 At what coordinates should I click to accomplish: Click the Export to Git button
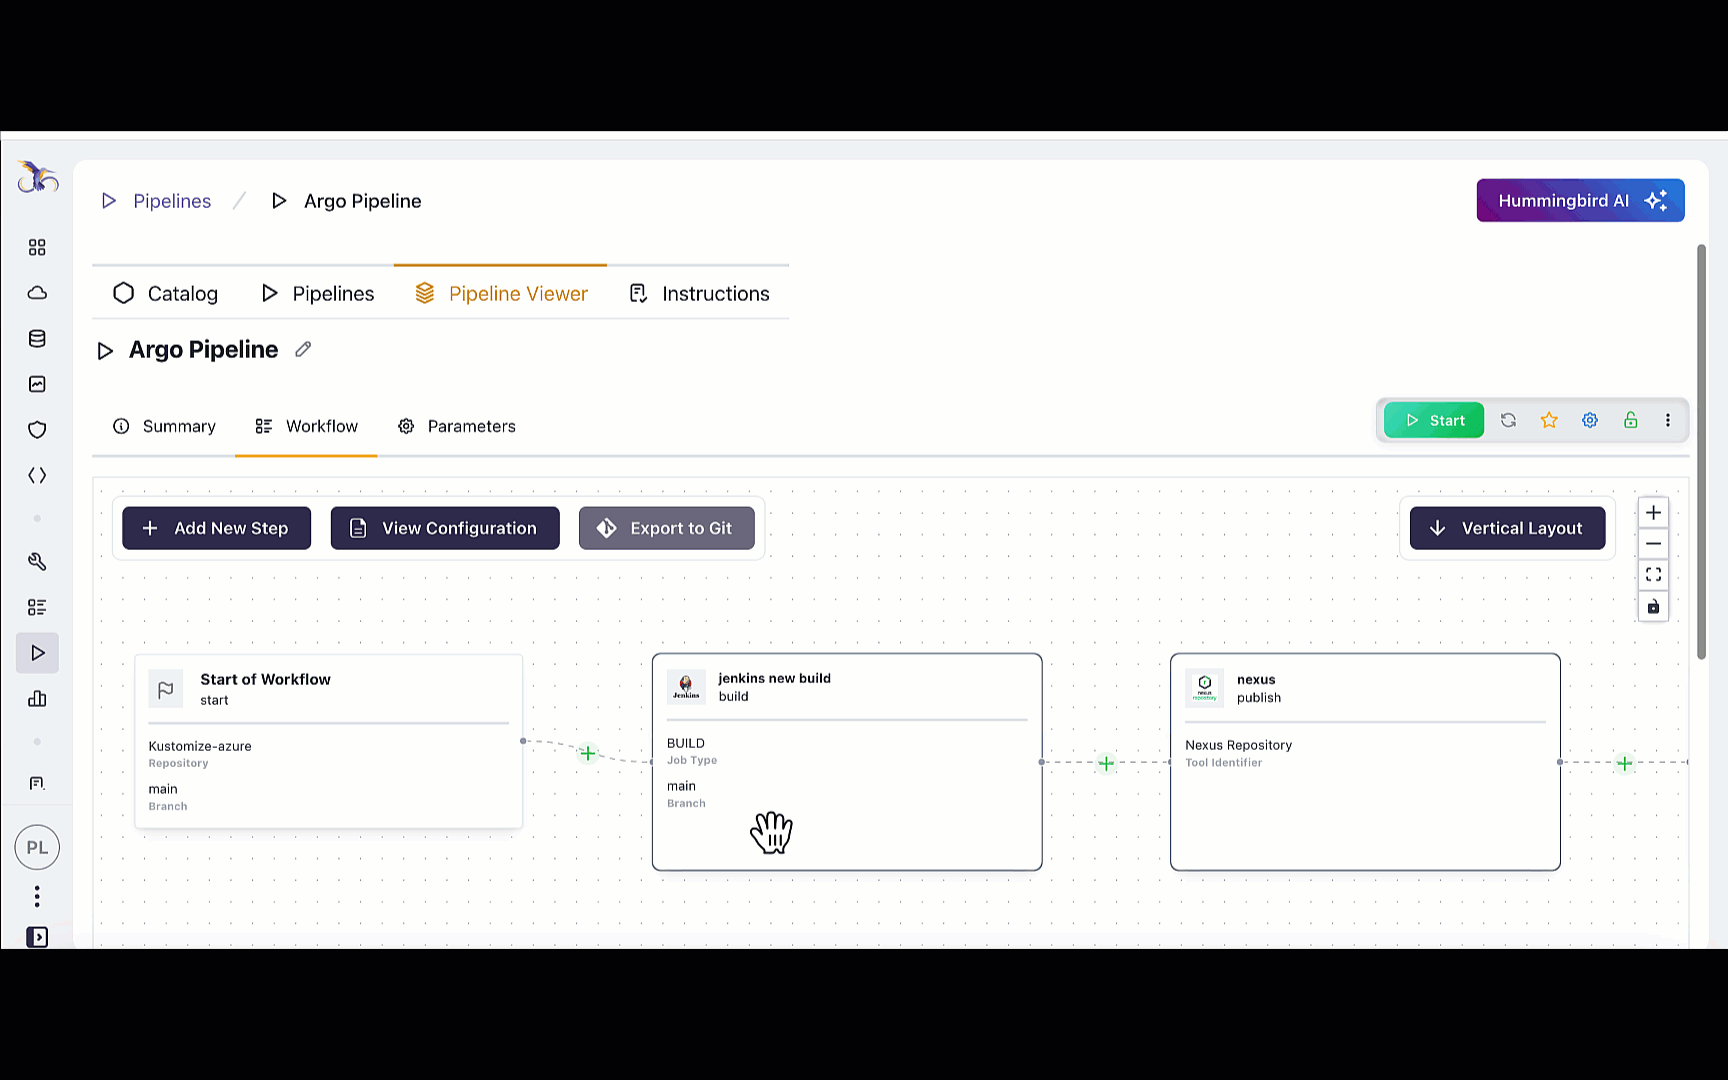click(x=667, y=528)
